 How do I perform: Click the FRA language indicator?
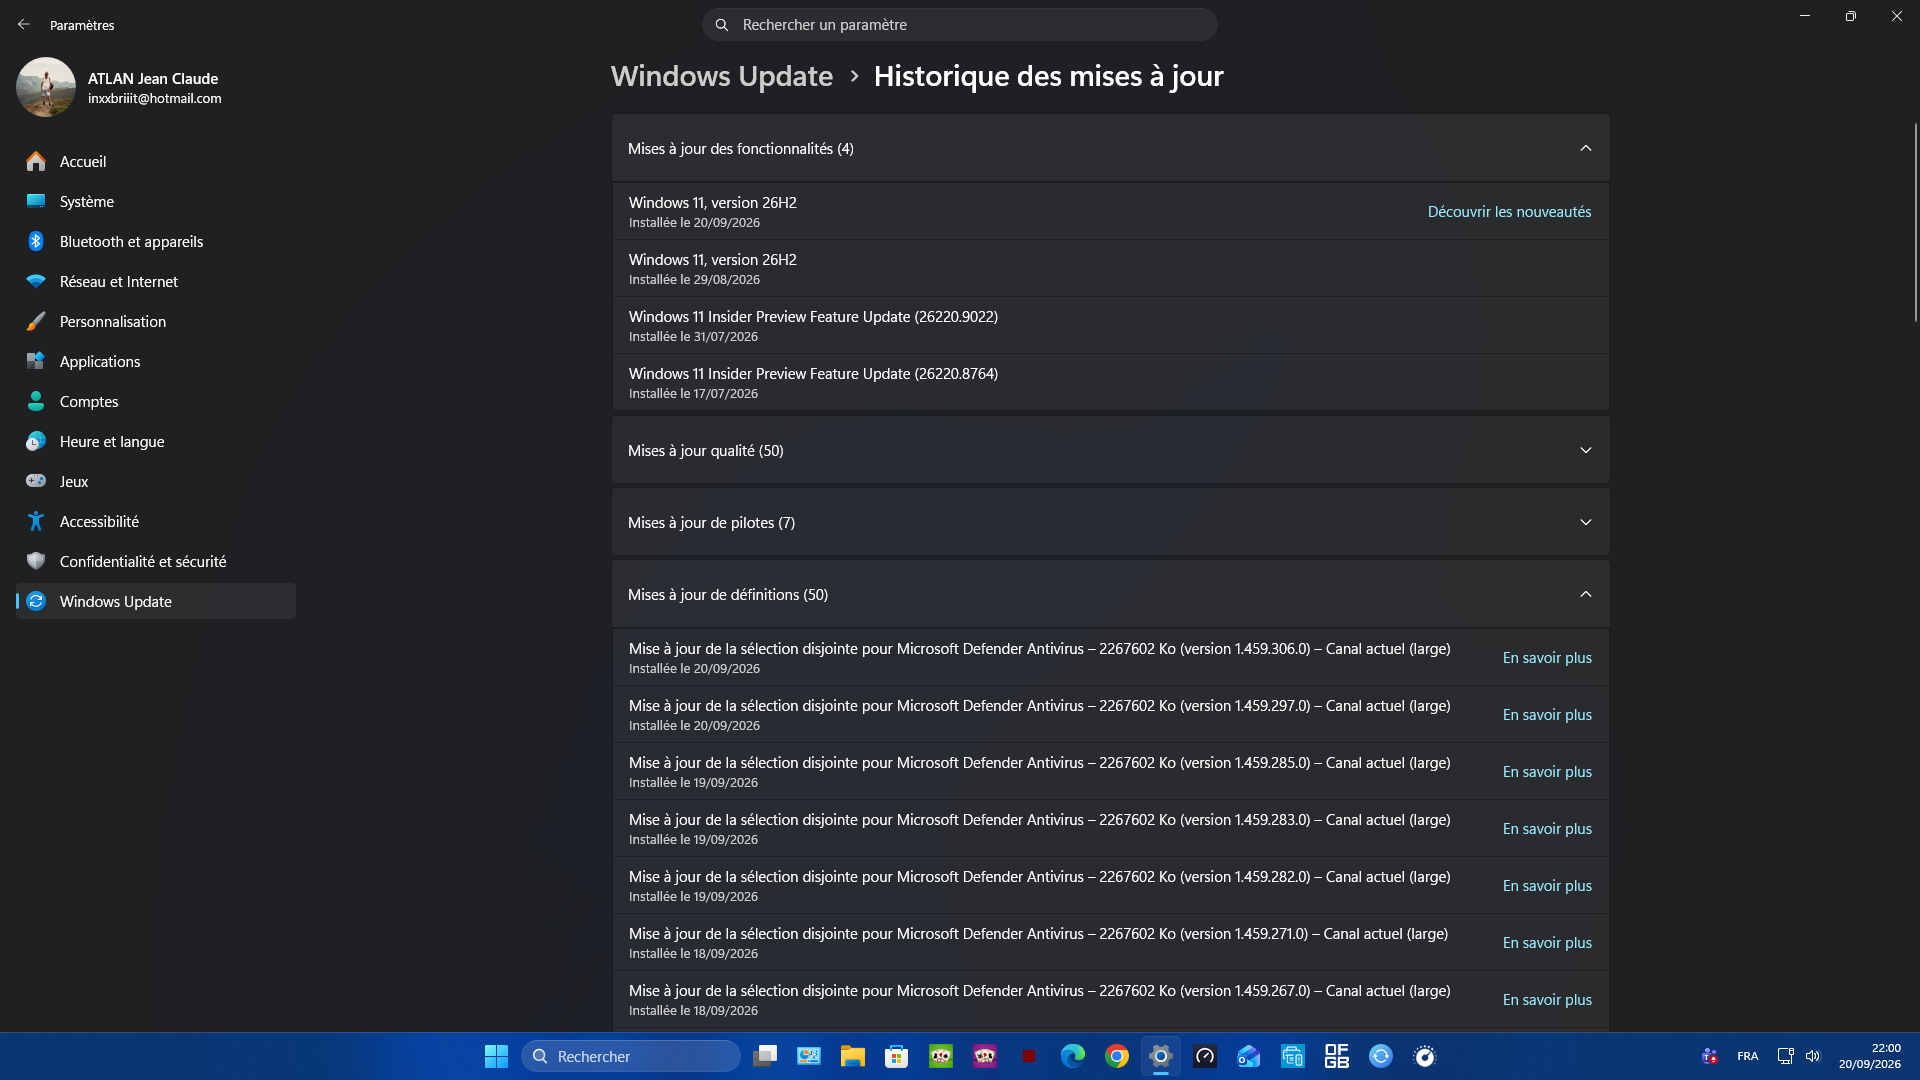(1748, 1056)
